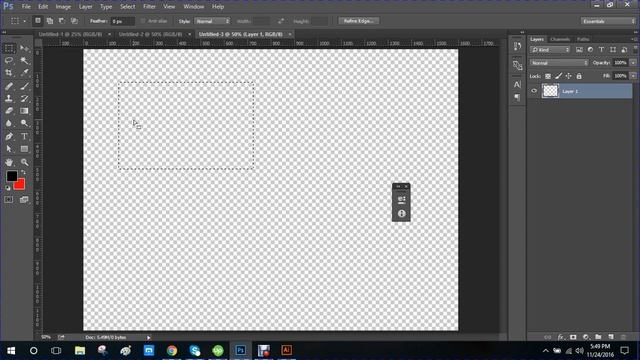Viewport: 640px width, 360px height.
Task: Swap foreground and background colors
Action: pyautogui.click(x=23, y=172)
